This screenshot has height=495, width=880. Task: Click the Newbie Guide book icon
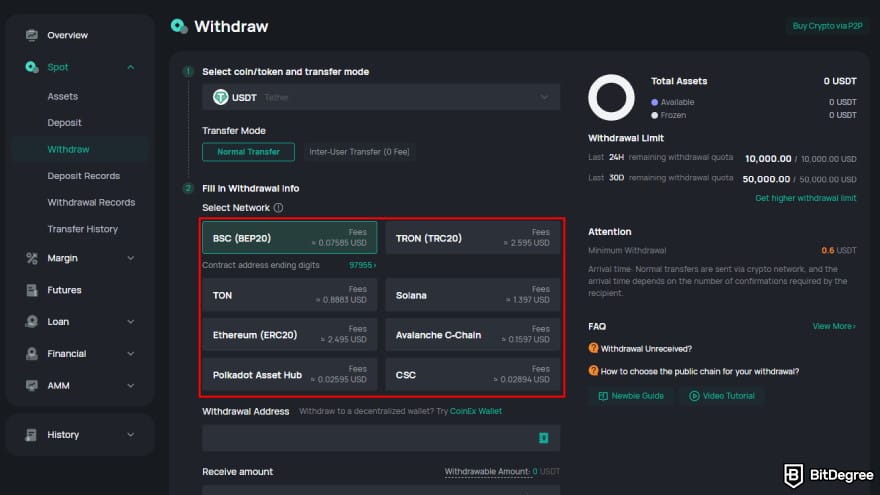click(x=603, y=396)
